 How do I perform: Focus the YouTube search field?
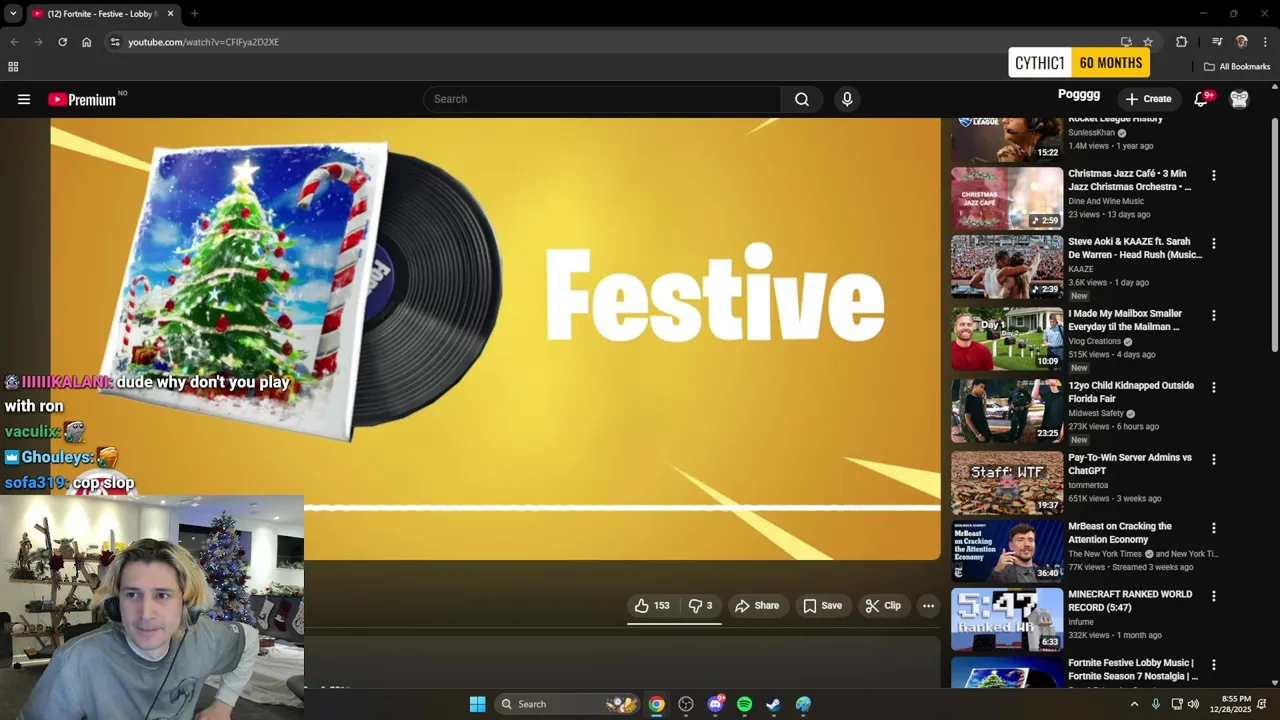click(x=602, y=99)
